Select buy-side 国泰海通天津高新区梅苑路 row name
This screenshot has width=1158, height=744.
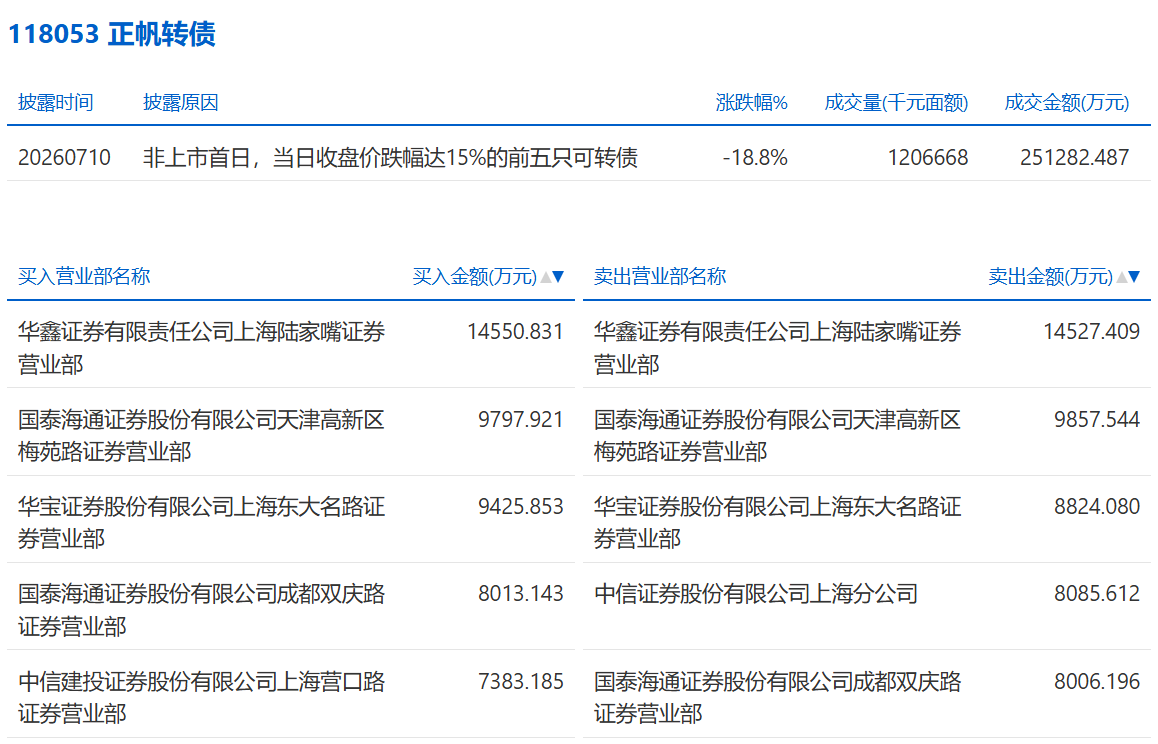tap(202, 436)
